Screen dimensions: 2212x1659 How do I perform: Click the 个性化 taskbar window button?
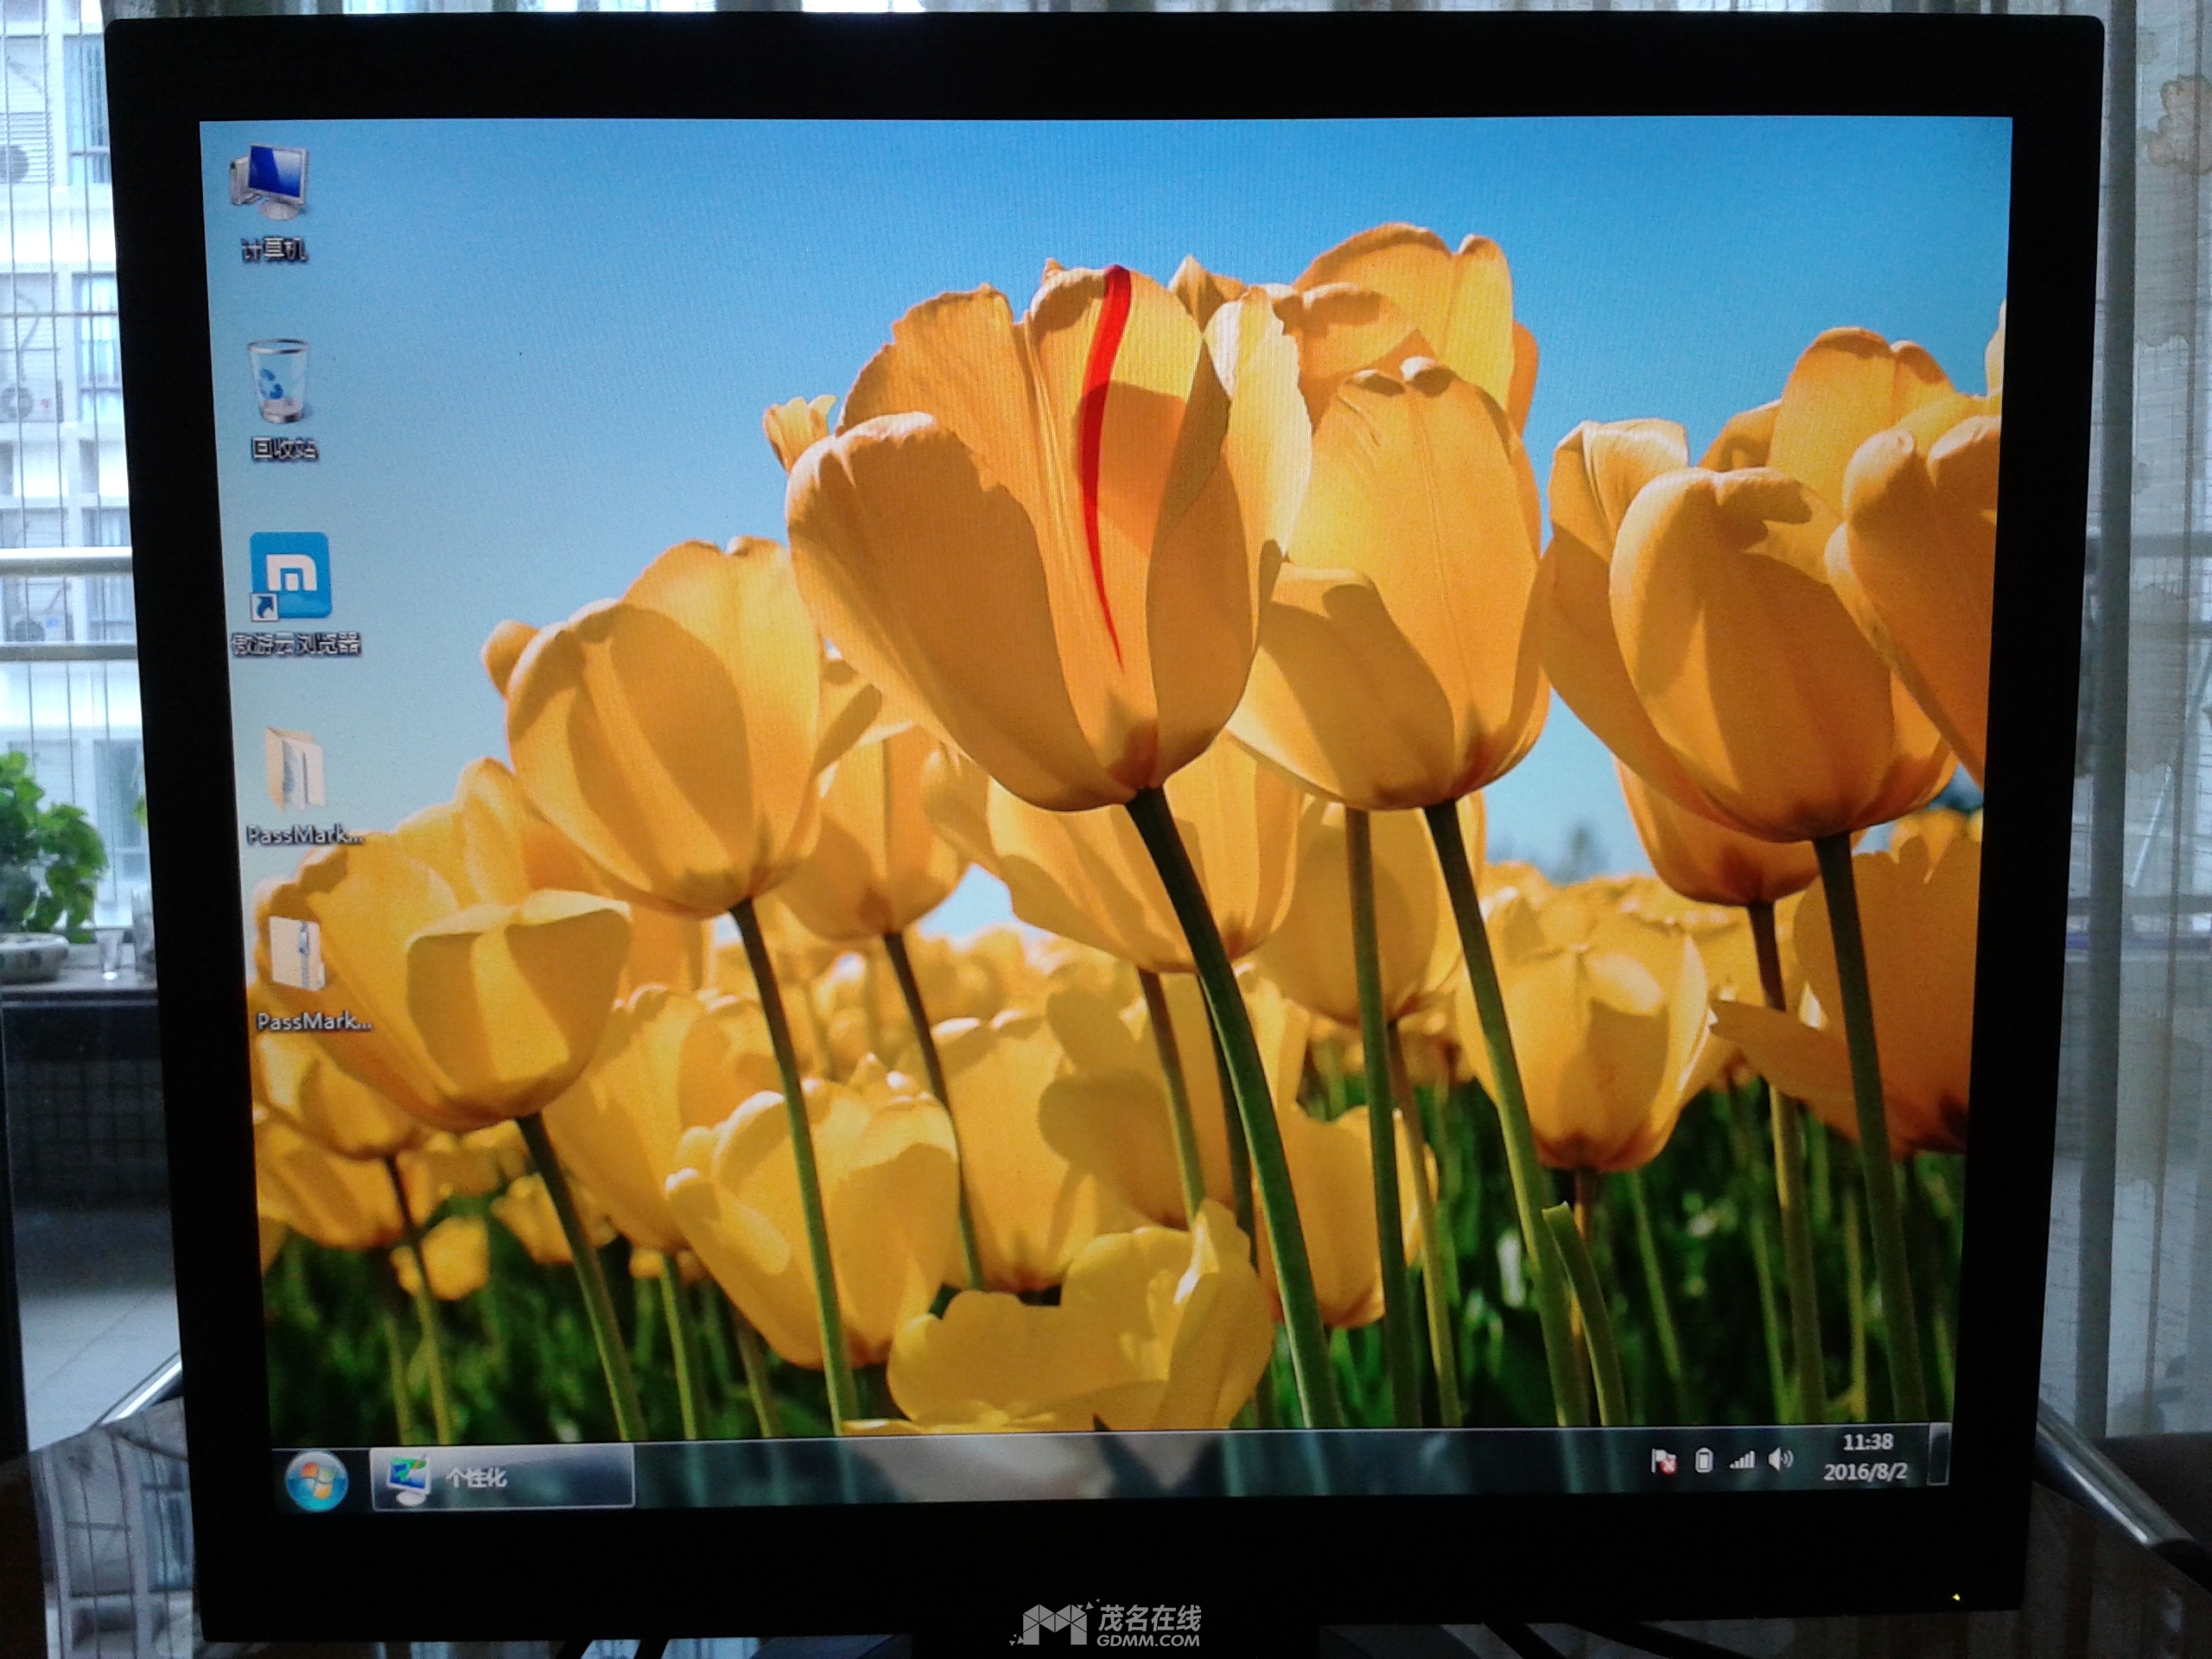[502, 1477]
